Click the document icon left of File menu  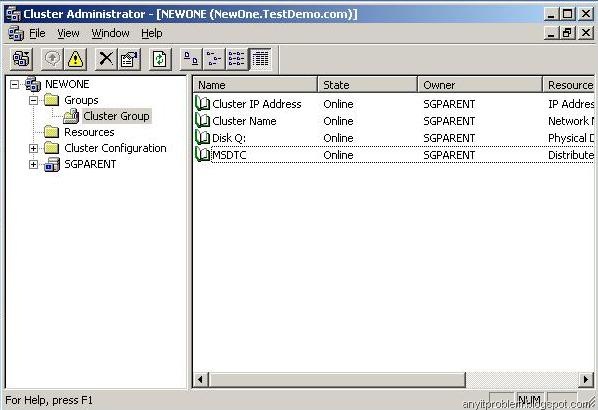(16, 34)
